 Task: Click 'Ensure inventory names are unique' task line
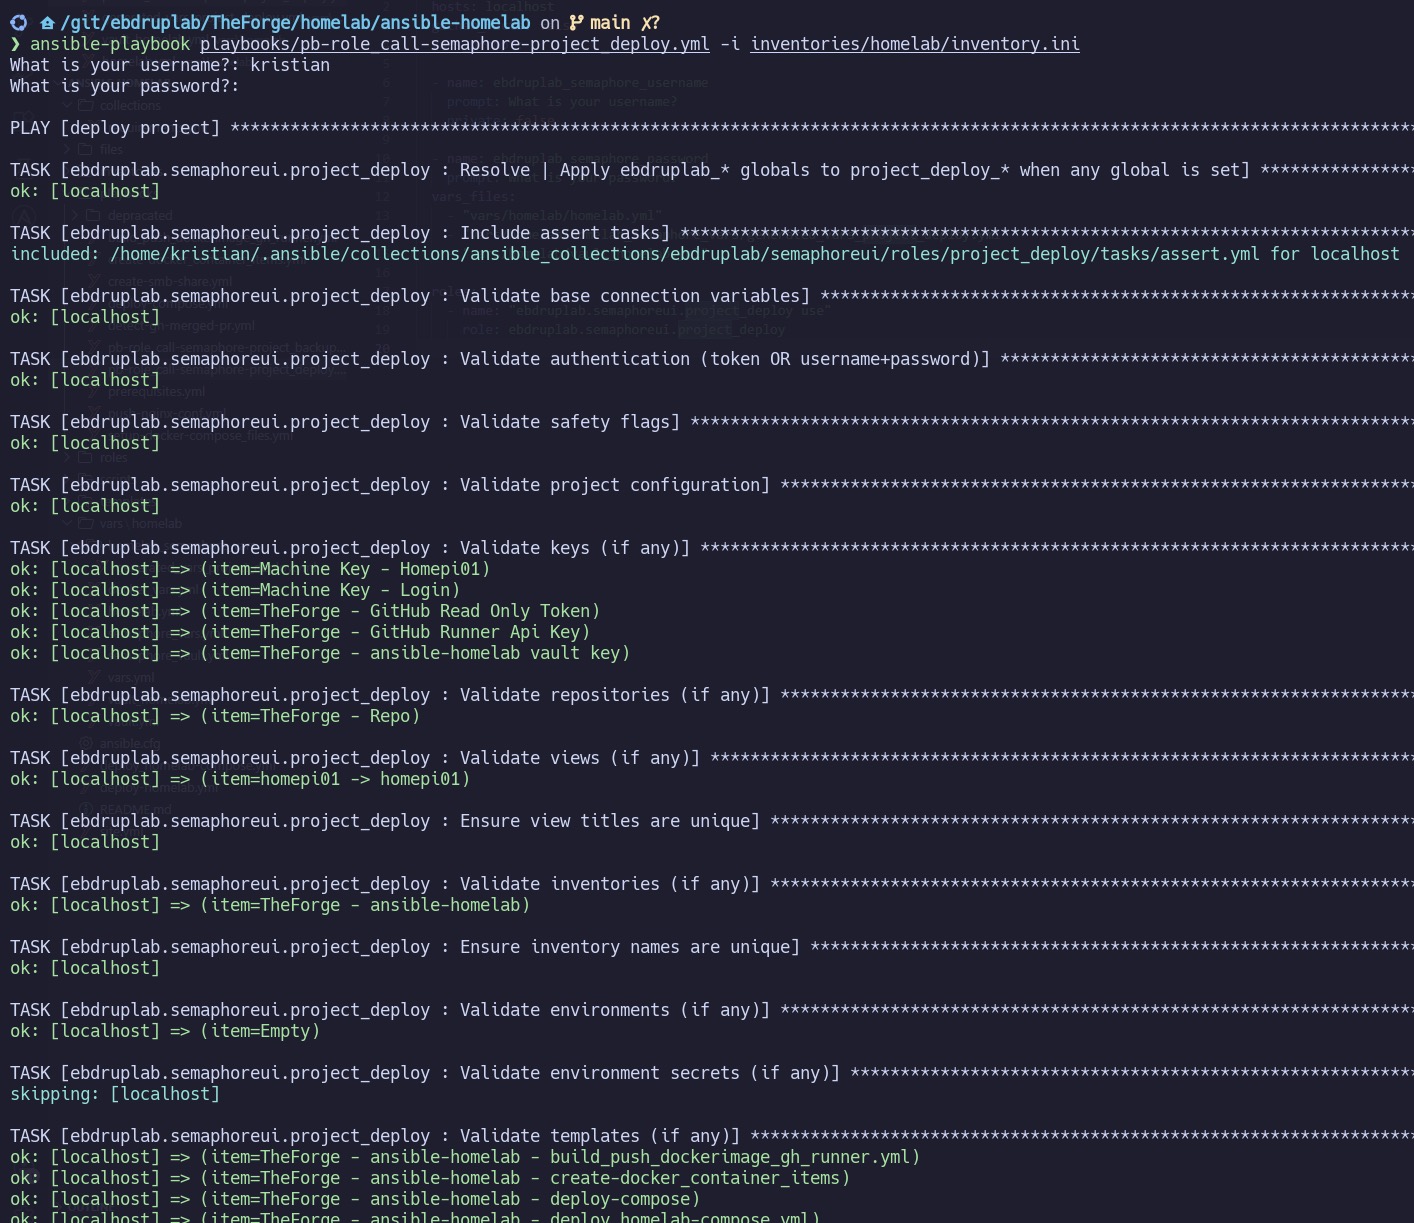[712, 947]
